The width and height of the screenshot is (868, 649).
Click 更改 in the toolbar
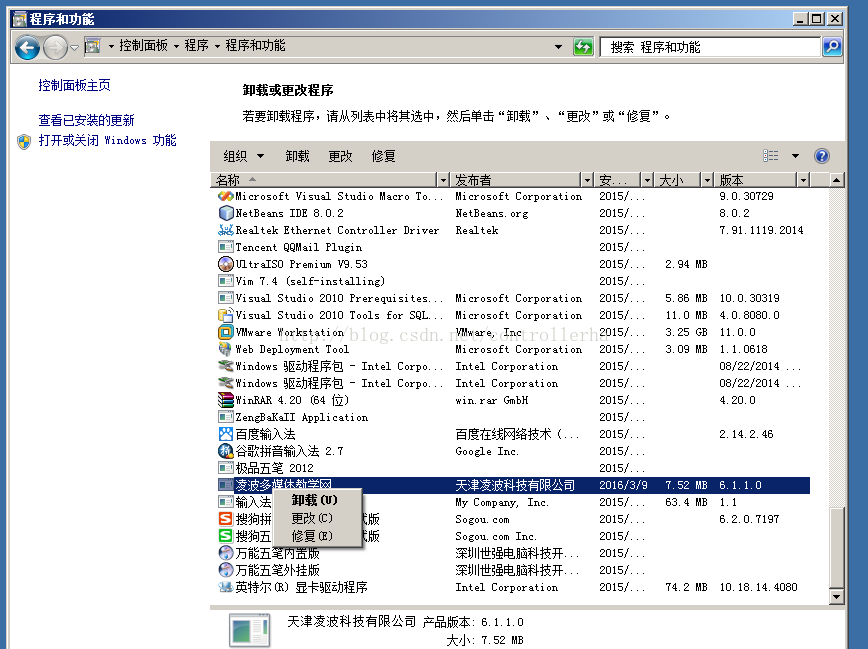coord(340,156)
